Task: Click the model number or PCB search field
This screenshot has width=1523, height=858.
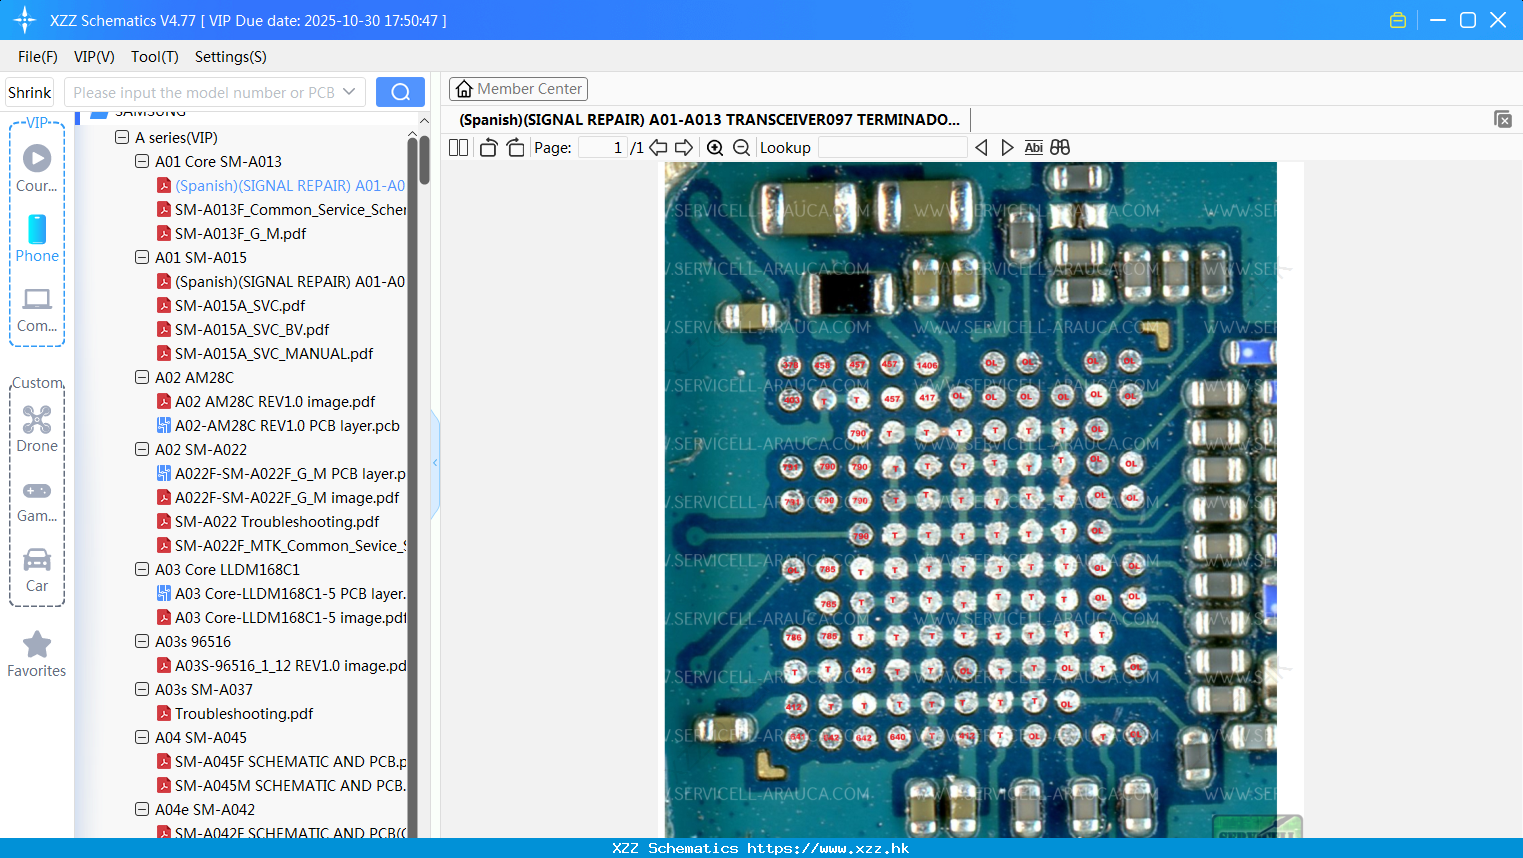Action: click(205, 92)
